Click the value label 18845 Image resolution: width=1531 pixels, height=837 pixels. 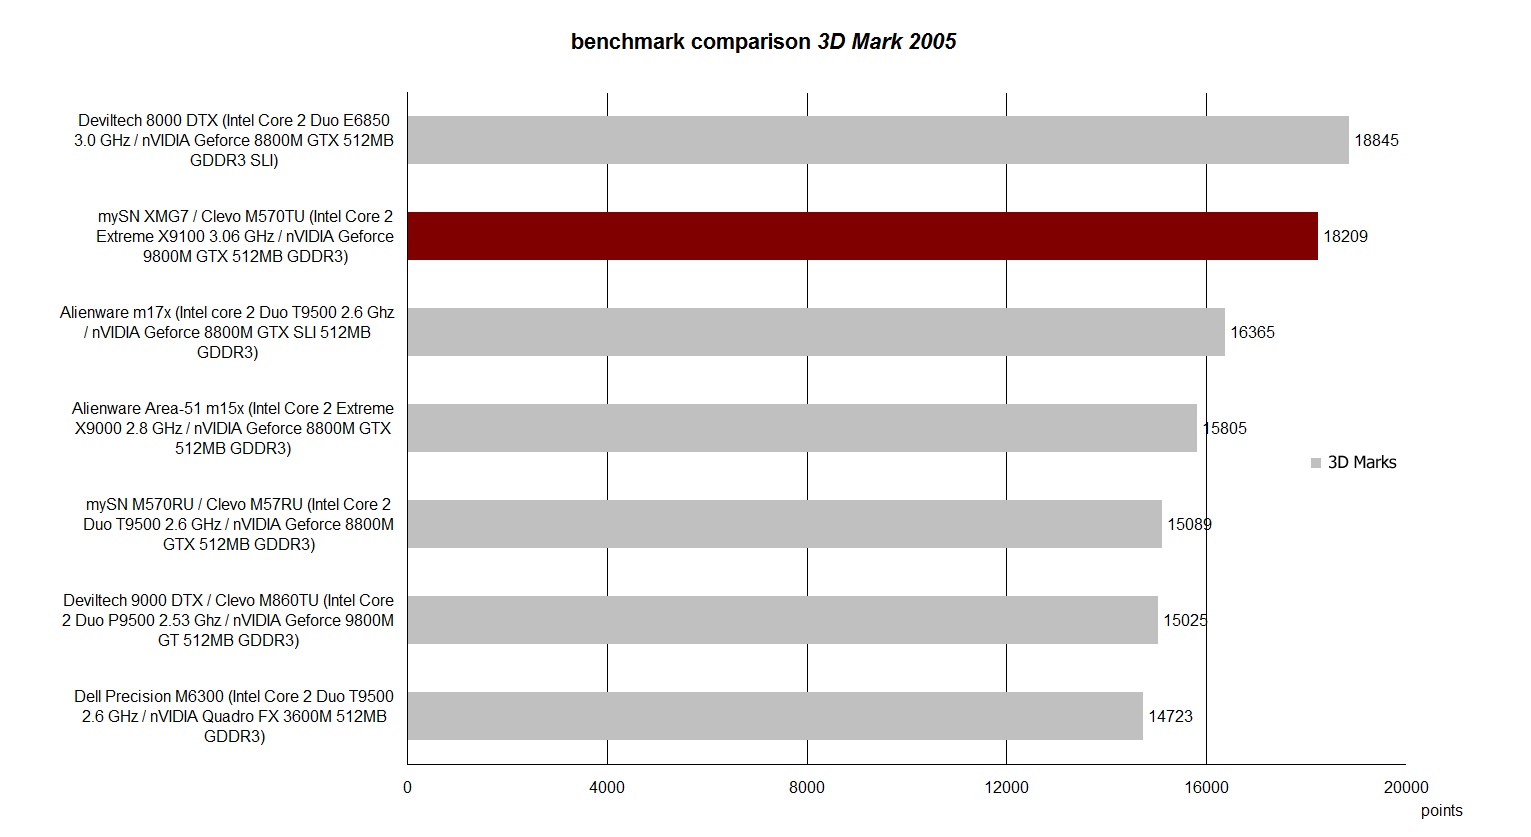tap(1376, 140)
